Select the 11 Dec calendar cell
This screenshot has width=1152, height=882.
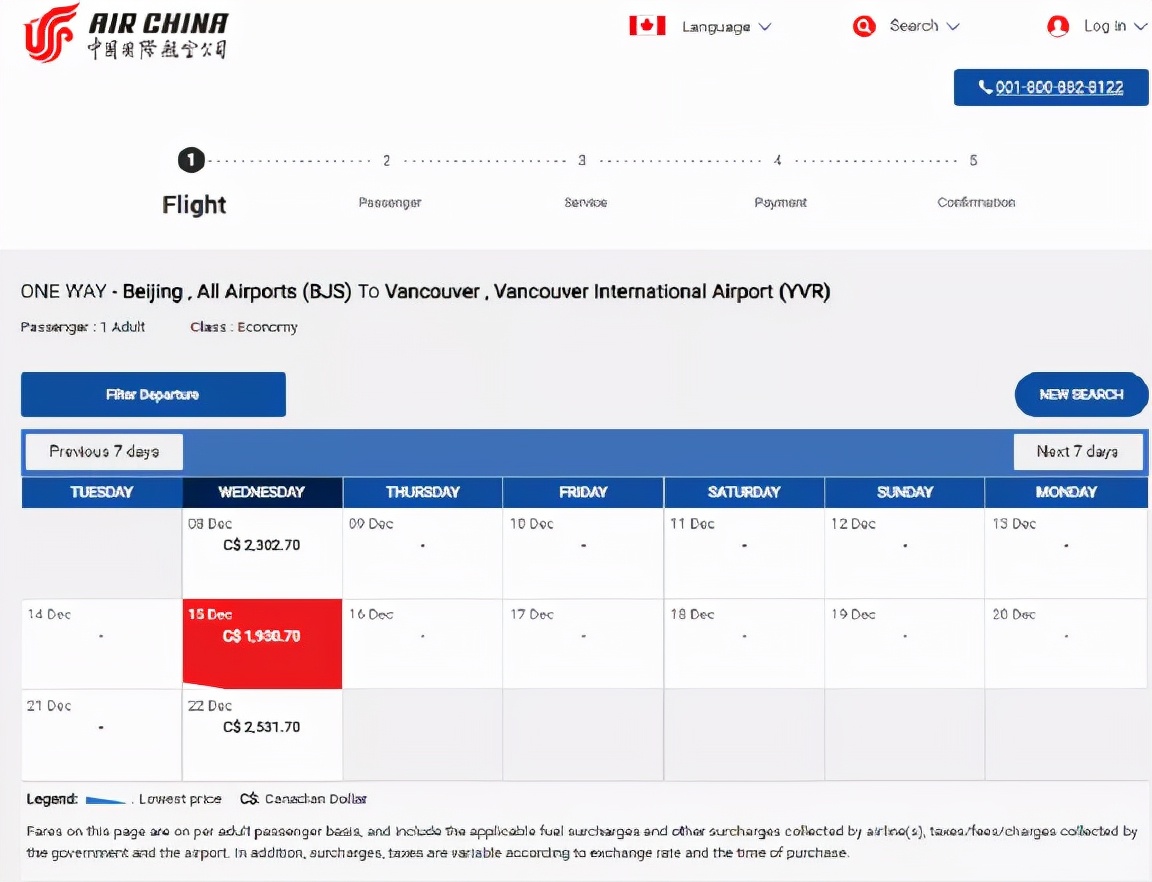(x=744, y=553)
